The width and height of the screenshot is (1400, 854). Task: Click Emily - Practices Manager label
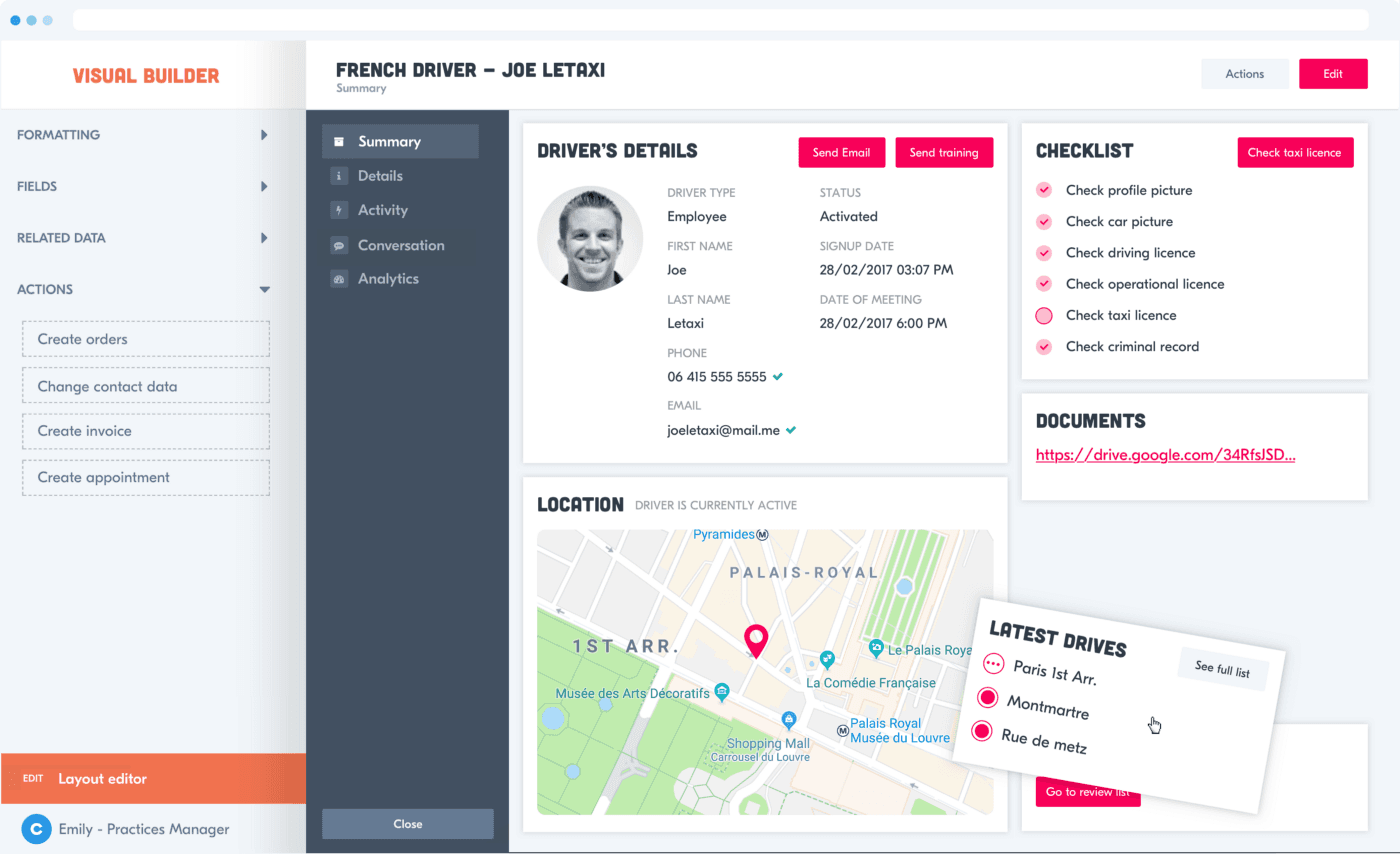(144, 829)
